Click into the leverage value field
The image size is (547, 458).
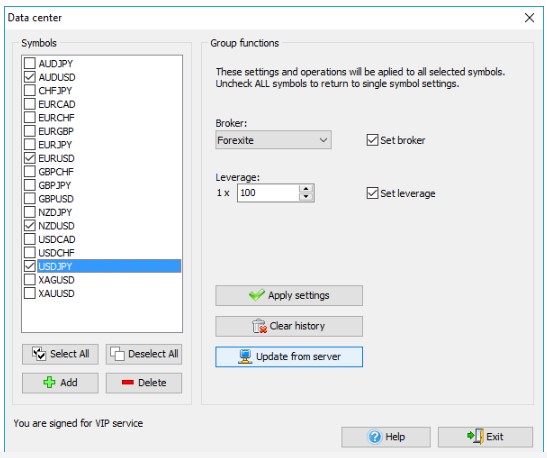[x=268, y=193]
